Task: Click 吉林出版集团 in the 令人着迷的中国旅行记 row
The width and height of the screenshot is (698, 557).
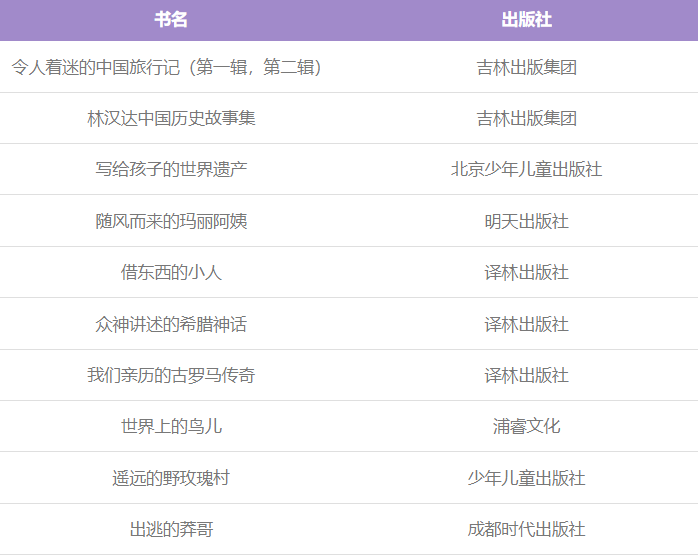Action: 527,67
